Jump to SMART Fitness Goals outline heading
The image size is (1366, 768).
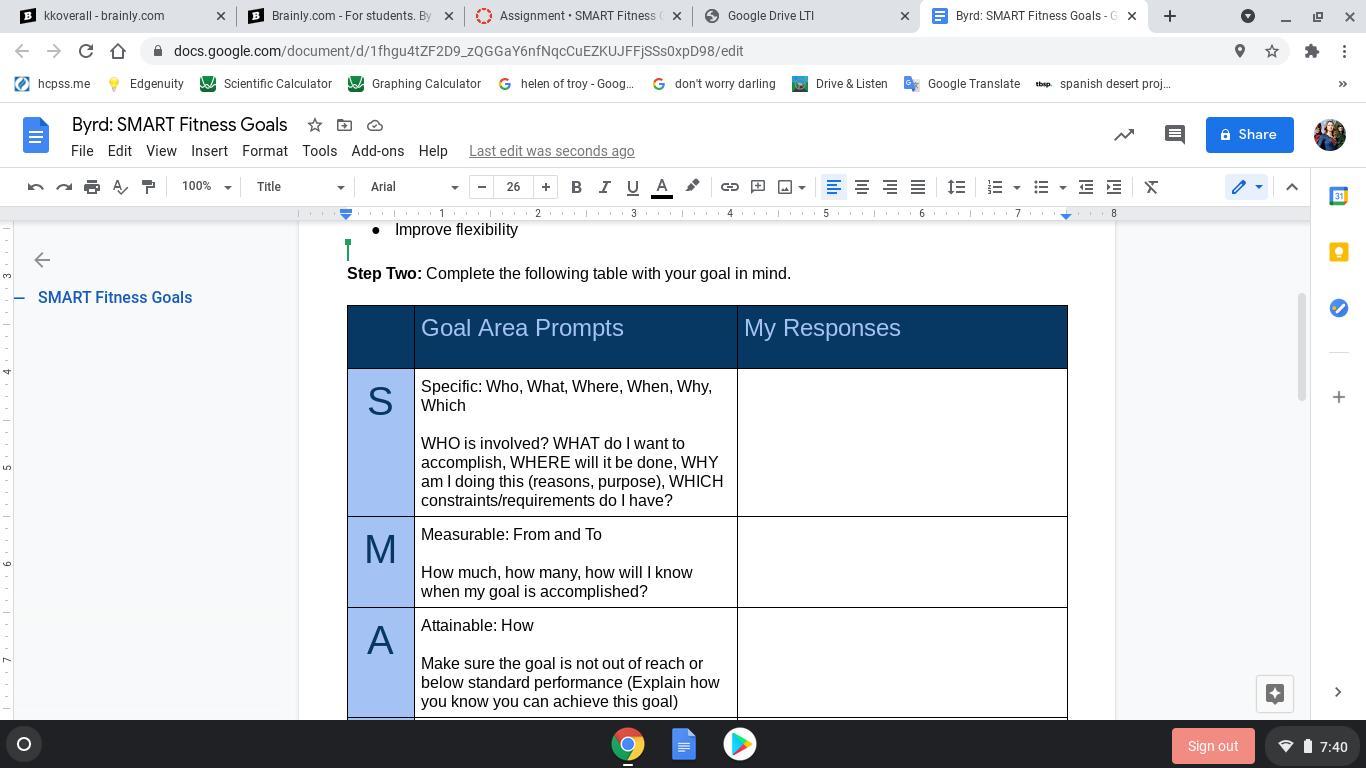pos(115,298)
